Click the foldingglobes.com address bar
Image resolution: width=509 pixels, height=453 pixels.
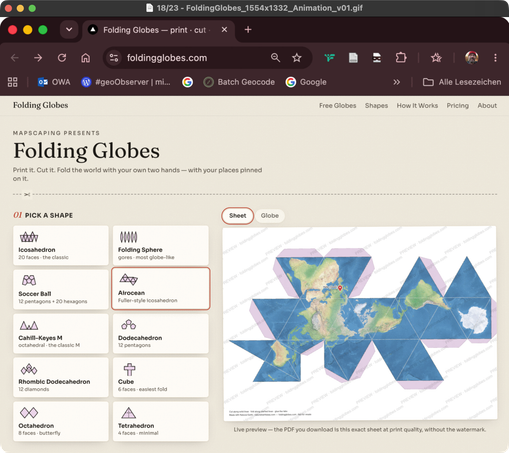click(x=193, y=58)
